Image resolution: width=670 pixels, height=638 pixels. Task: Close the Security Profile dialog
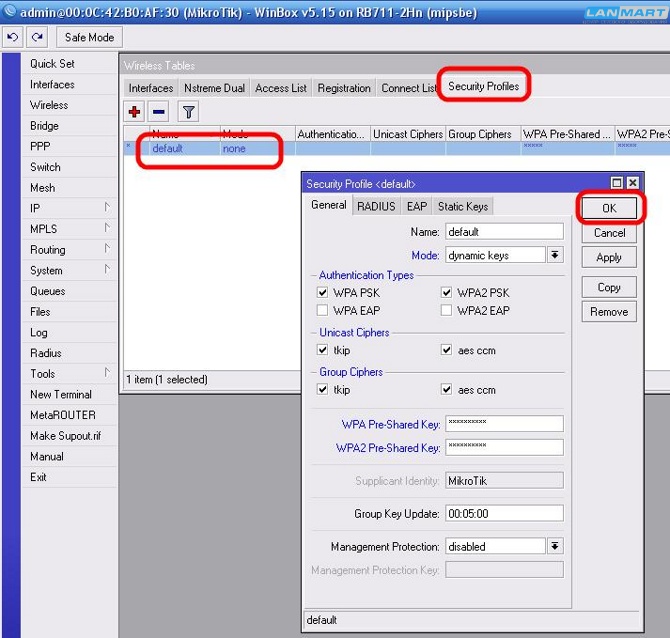pos(633,183)
